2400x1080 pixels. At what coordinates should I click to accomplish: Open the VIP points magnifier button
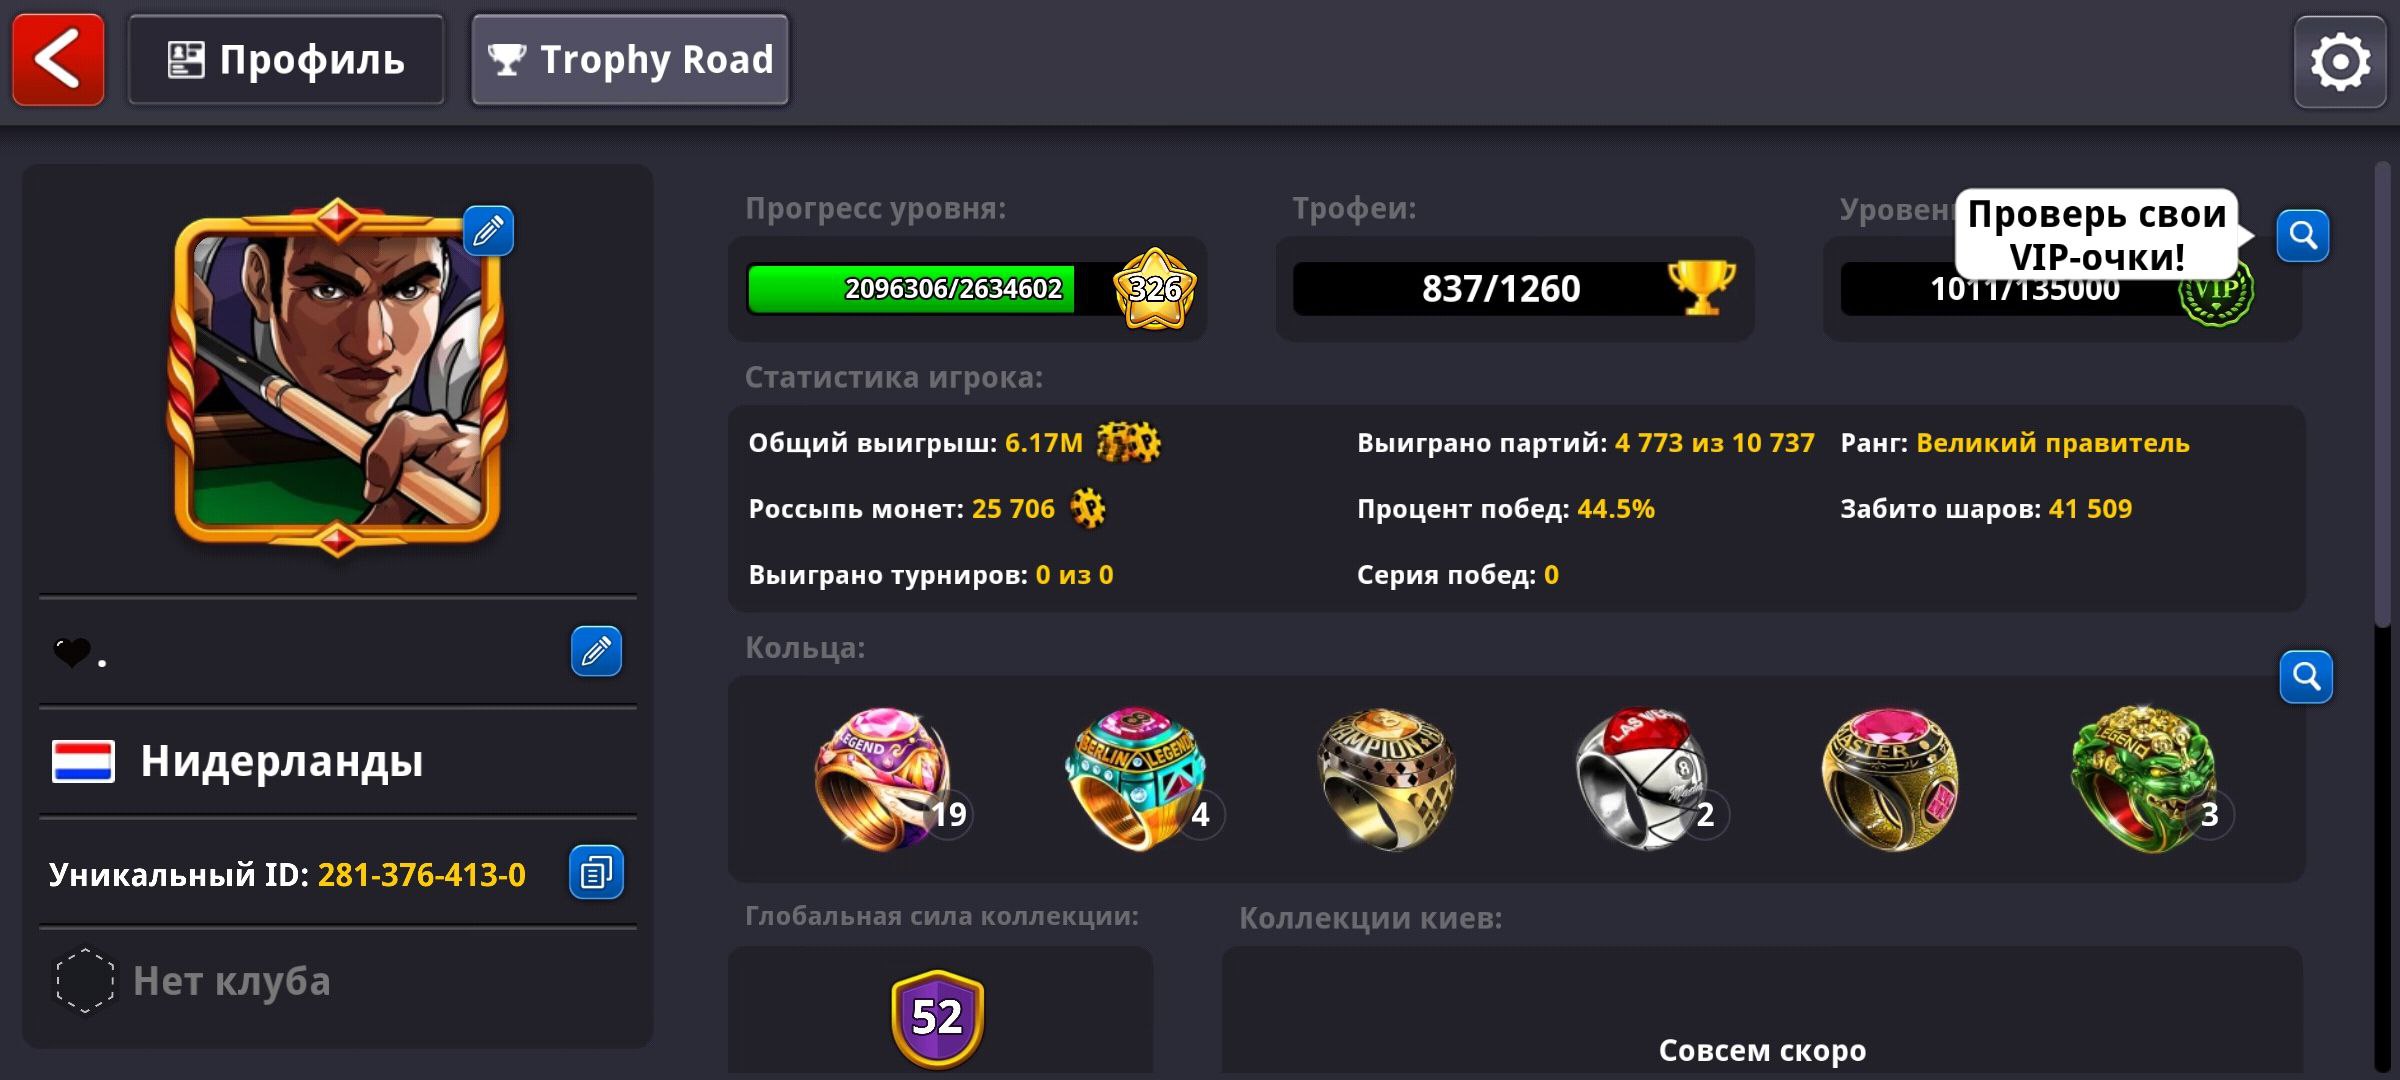click(x=2303, y=235)
